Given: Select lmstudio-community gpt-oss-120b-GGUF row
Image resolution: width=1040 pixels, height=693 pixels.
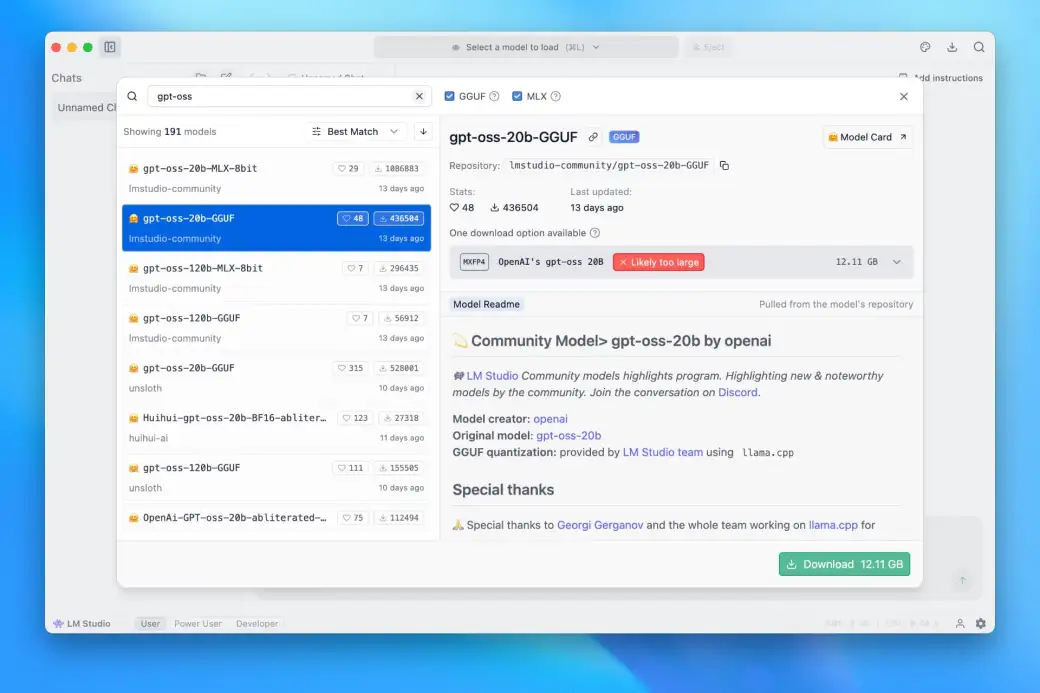Looking at the screenshot, I should 277,328.
